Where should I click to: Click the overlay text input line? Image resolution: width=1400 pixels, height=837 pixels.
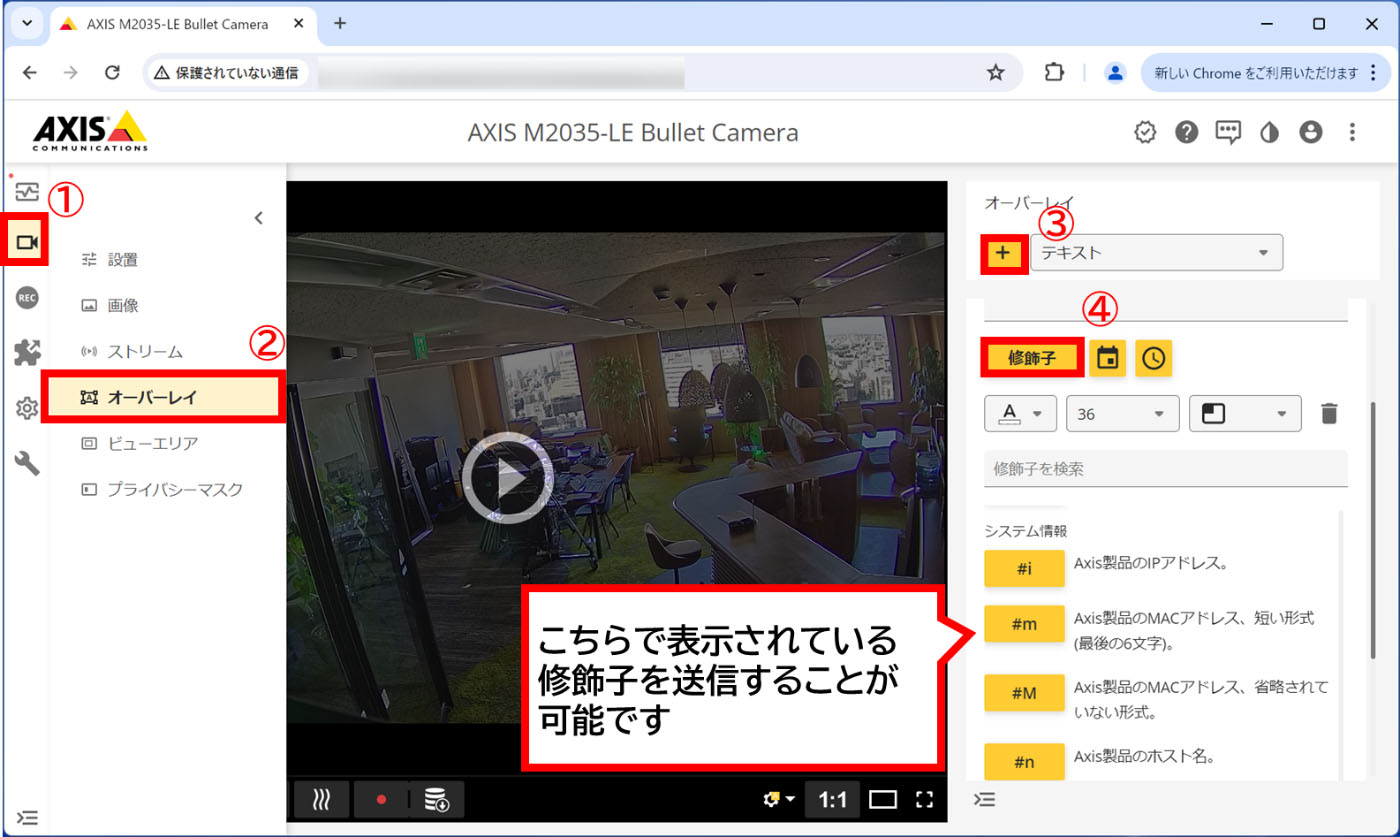click(x=1166, y=312)
